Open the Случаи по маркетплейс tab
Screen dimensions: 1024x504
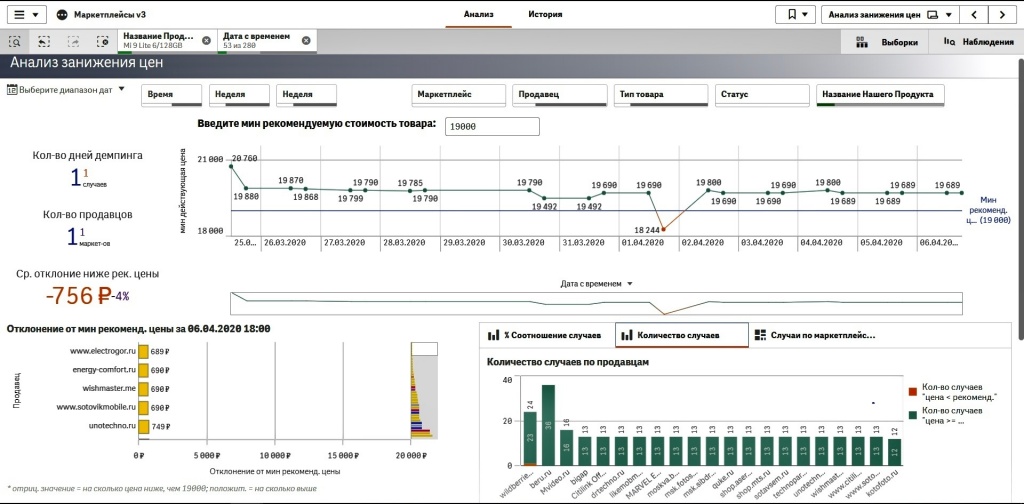(814, 335)
